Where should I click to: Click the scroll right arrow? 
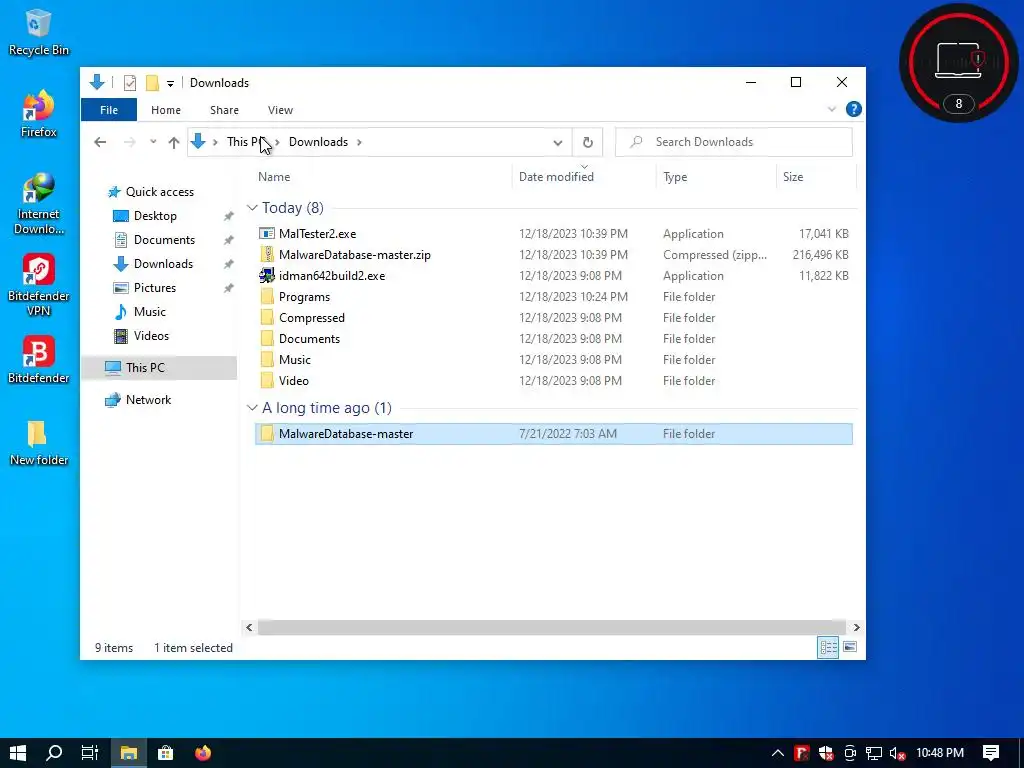(856, 627)
